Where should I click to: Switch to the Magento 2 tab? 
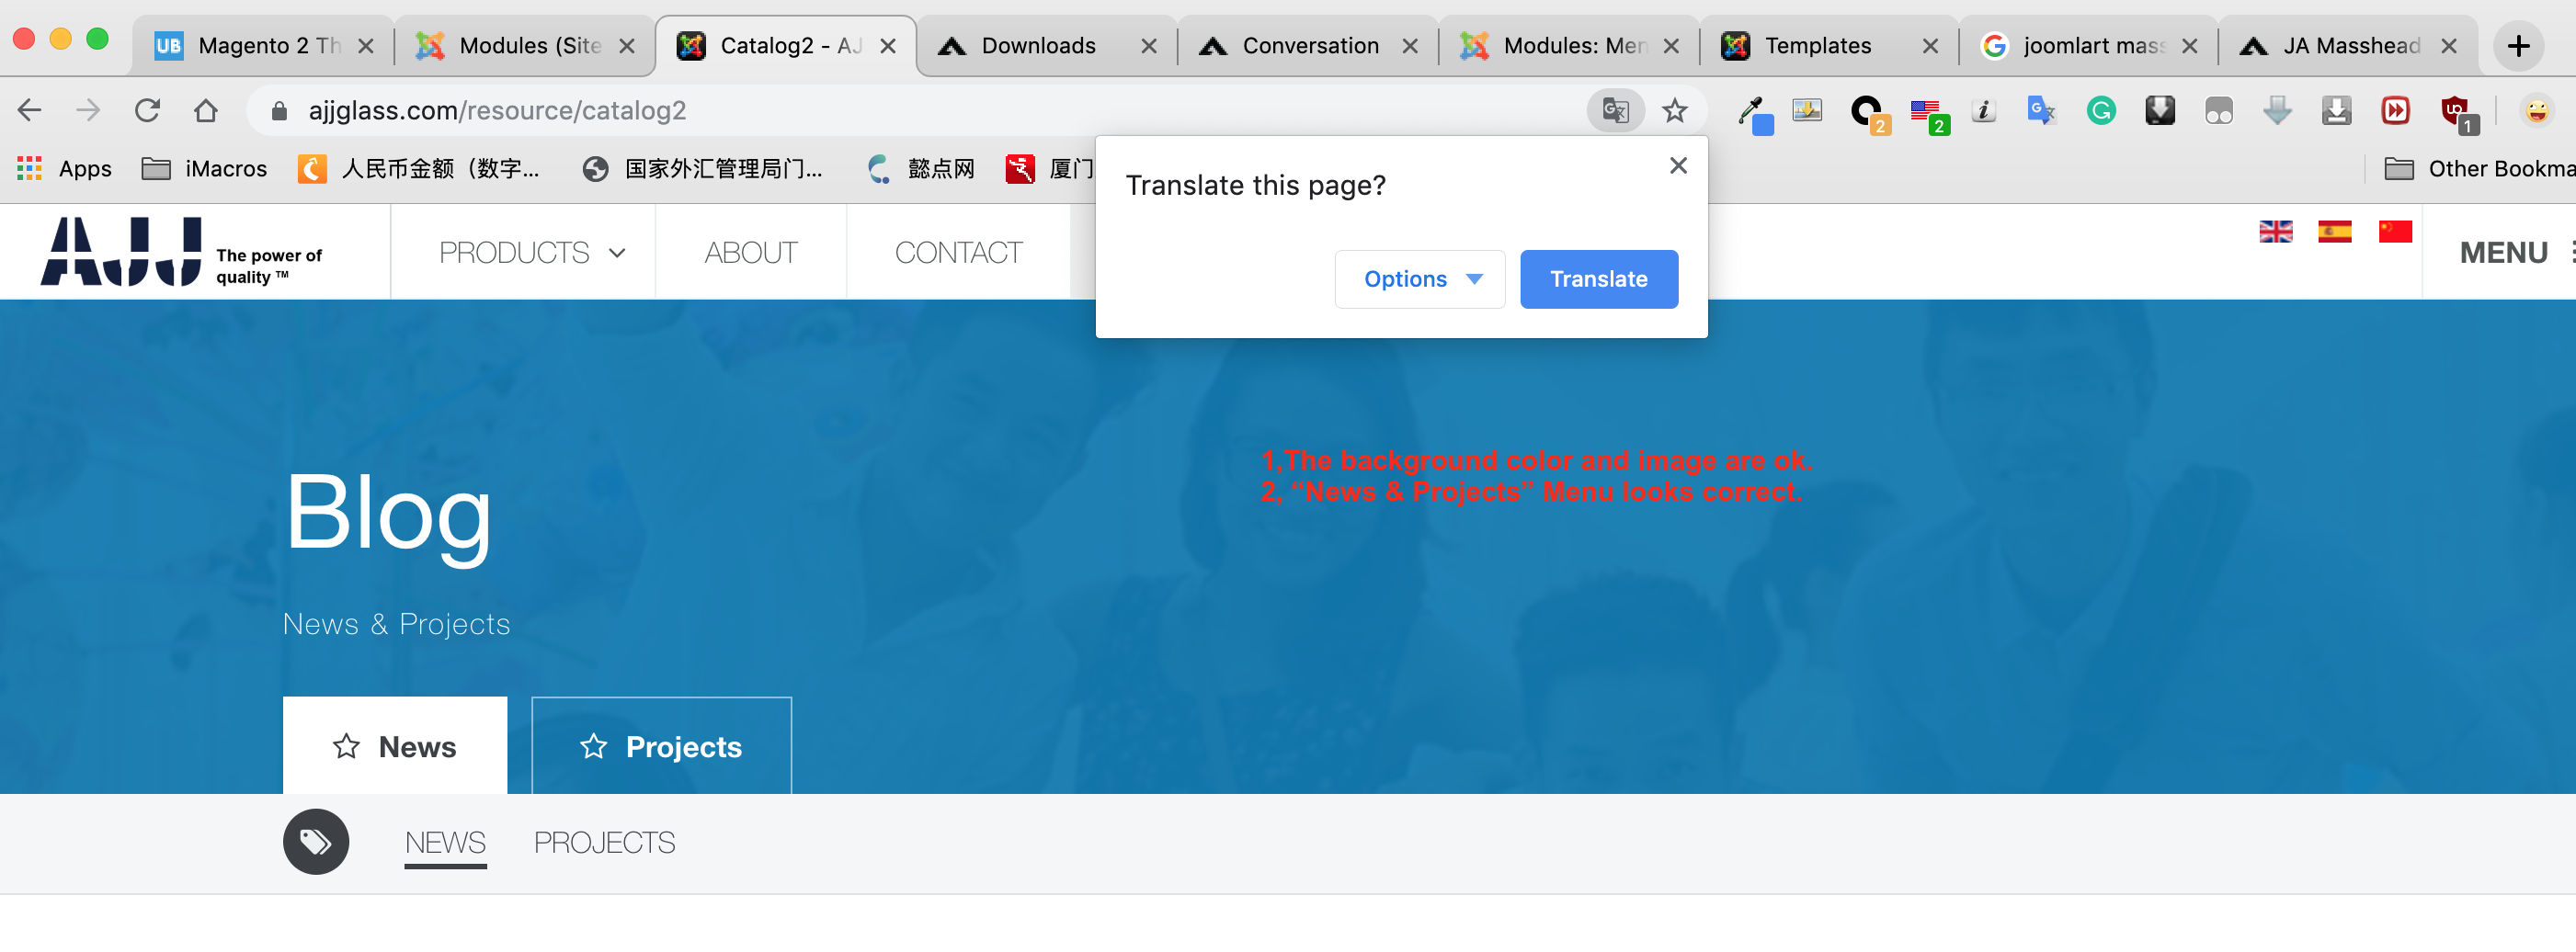pyautogui.click(x=264, y=46)
